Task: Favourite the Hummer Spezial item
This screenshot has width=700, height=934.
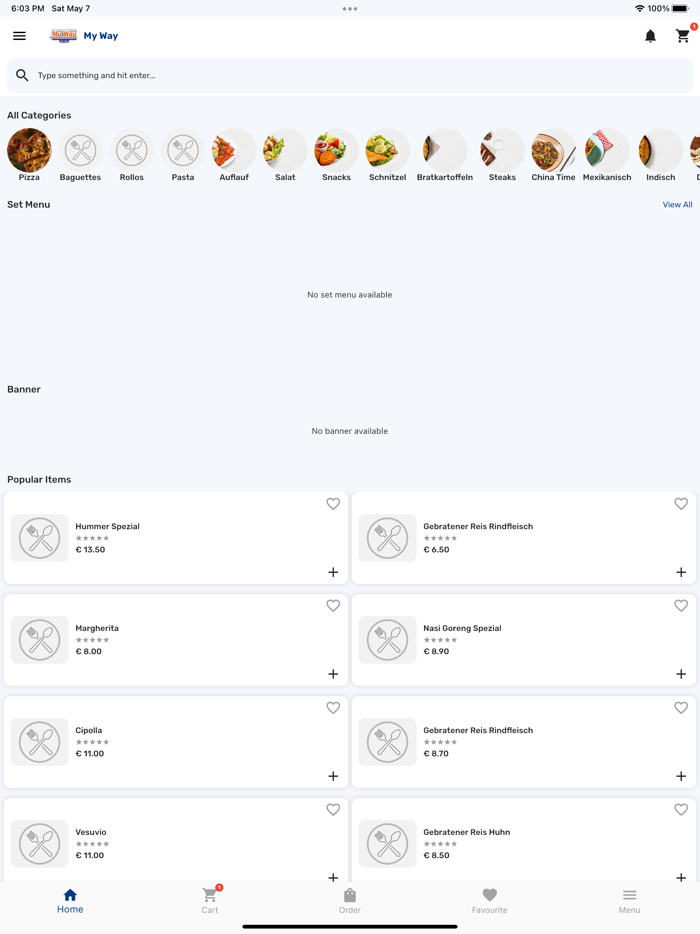Action: click(333, 504)
